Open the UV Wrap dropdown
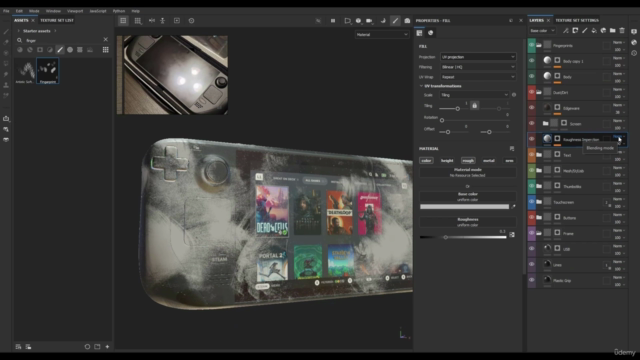 pyautogui.click(x=478, y=77)
